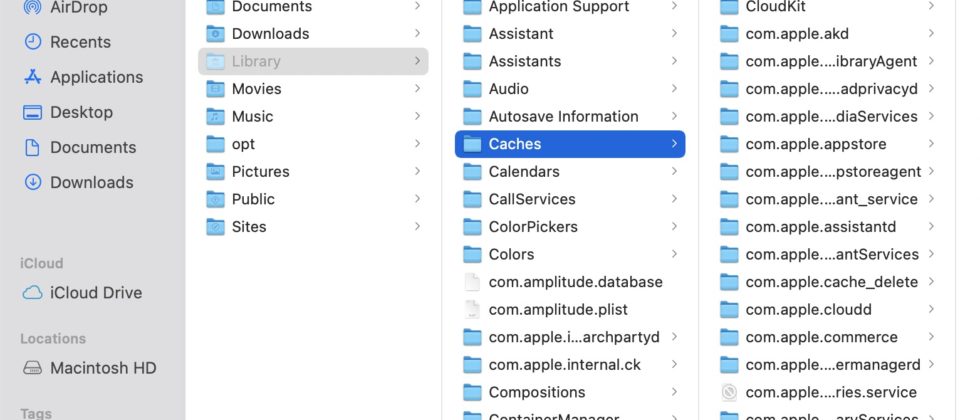
Task: Open the Autosave Information folder
Action: [563, 116]
